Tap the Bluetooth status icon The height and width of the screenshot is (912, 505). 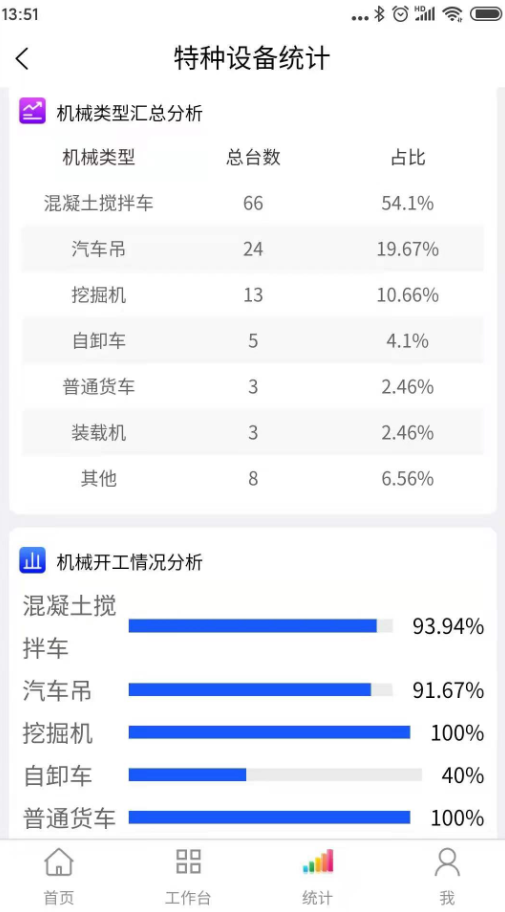pos(379,14)
